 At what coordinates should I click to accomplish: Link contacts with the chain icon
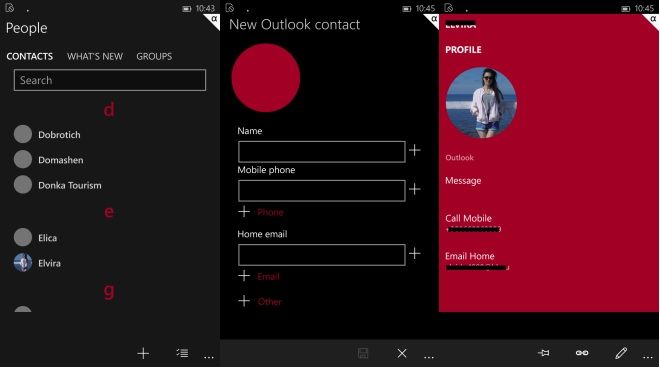tap(582, 353)
